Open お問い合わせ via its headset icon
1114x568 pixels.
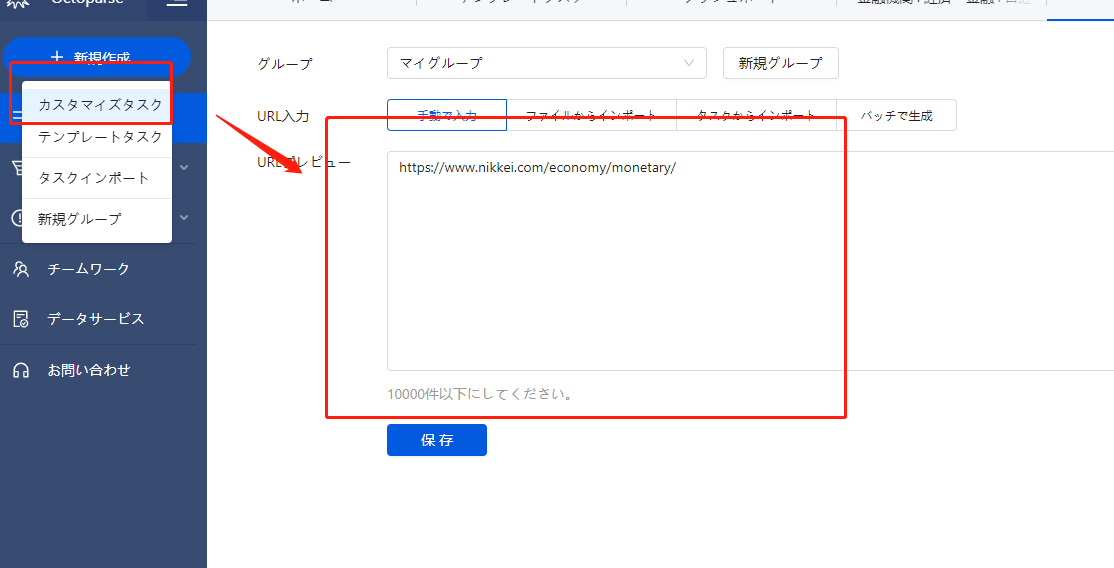click(x=21, y=370)
